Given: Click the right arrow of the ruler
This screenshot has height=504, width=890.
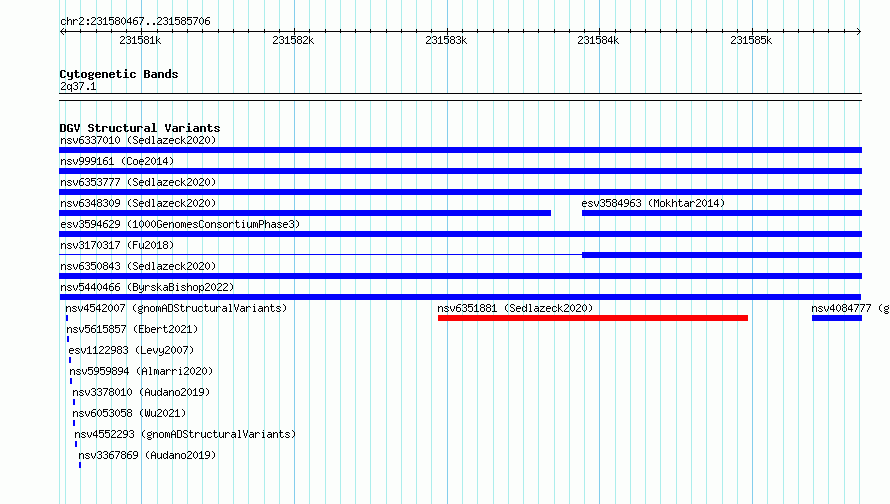Looking at the screenshot, I should point(859,31).
